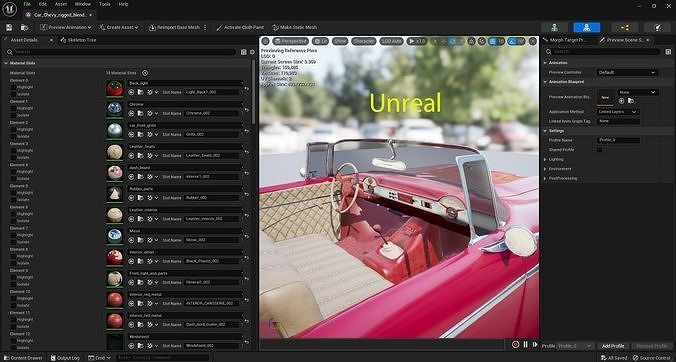The width and height of the screenshot is (676, 362).
Task: Toggle the Shared Profile checkbox
Action: tap(599, 150)
